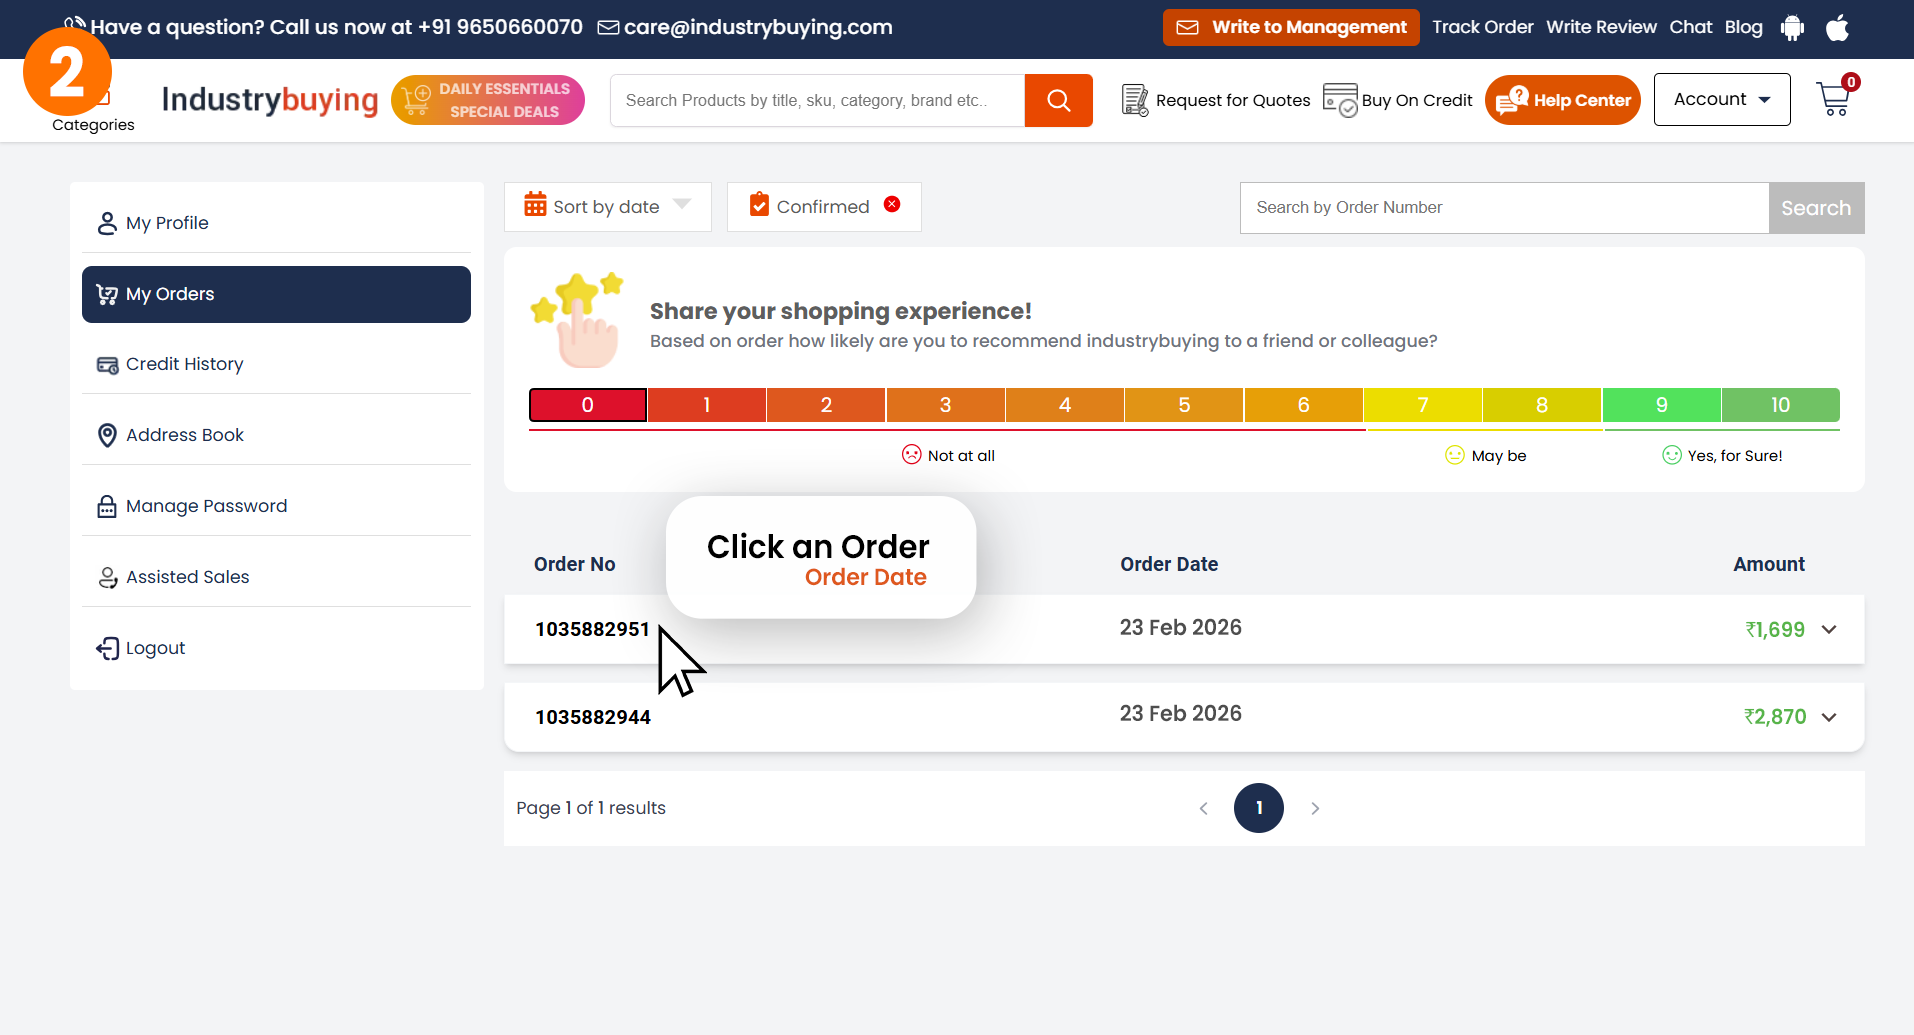Go to Address Book in sidebar
1914x1035 pixels.
click(184, 435)
